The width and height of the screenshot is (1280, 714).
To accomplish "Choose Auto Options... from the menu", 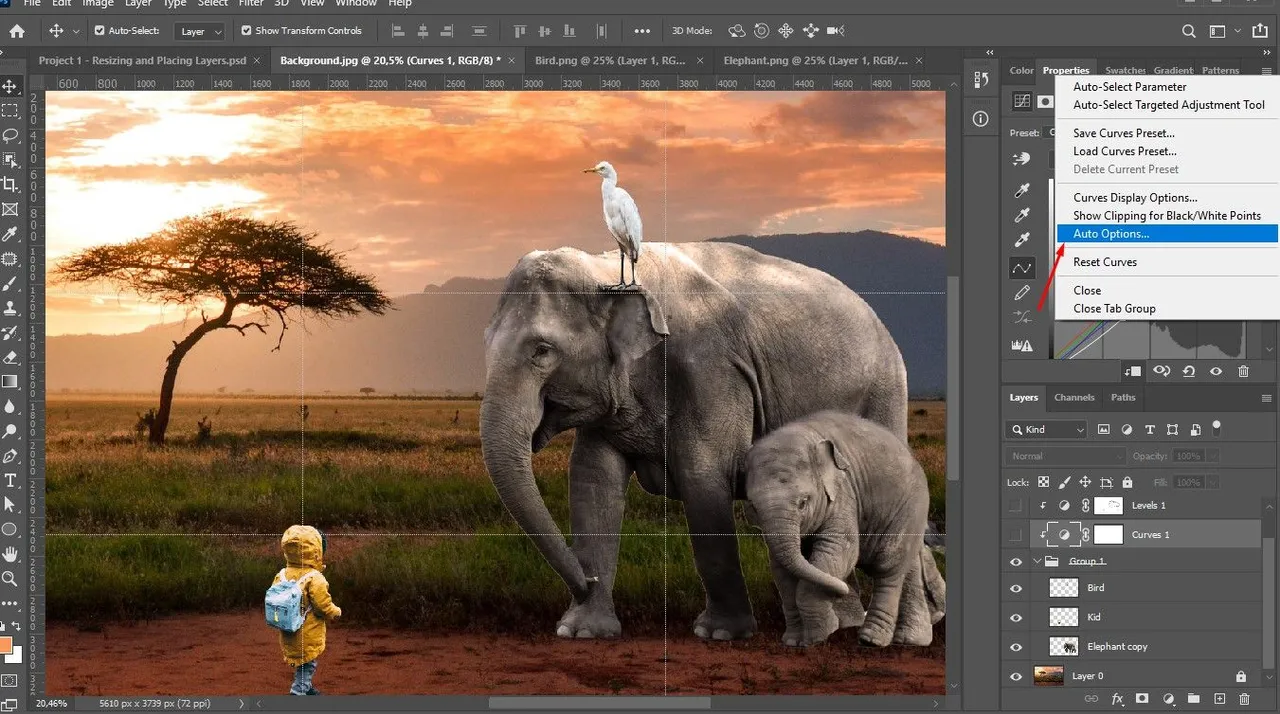I will 1167,234.
